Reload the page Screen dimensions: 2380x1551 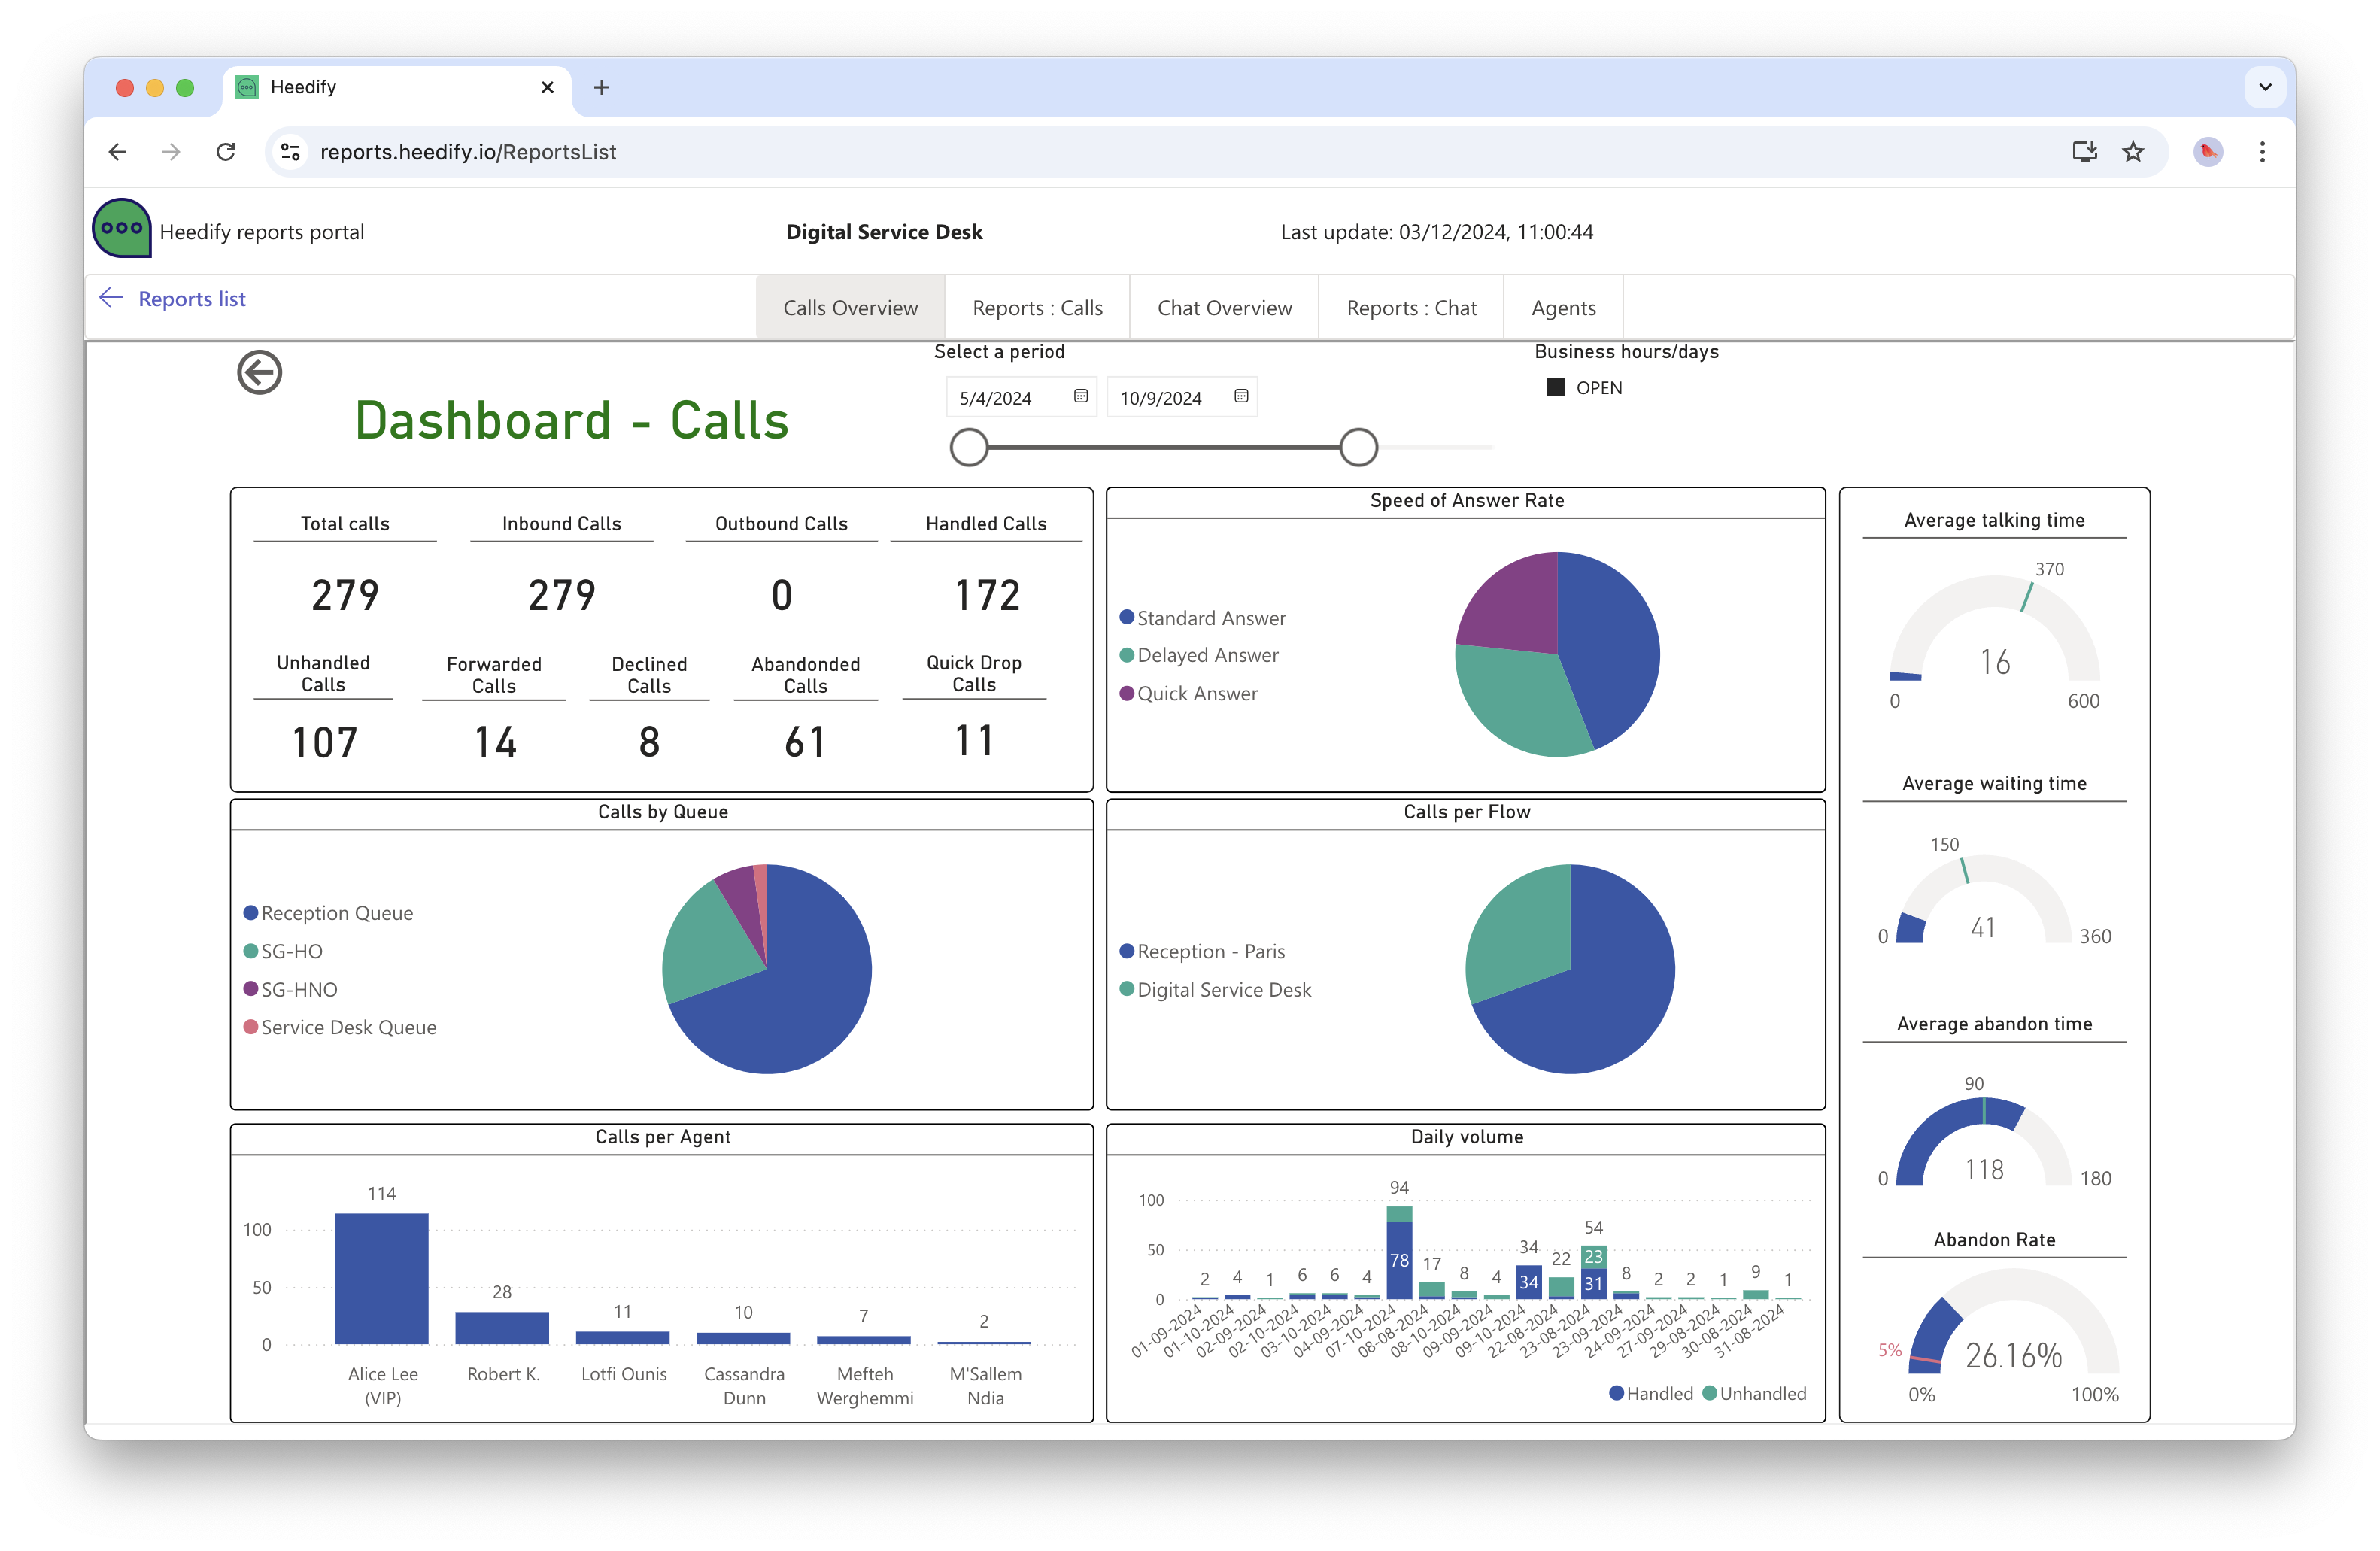pyautogui.click(x=226, y=152)
